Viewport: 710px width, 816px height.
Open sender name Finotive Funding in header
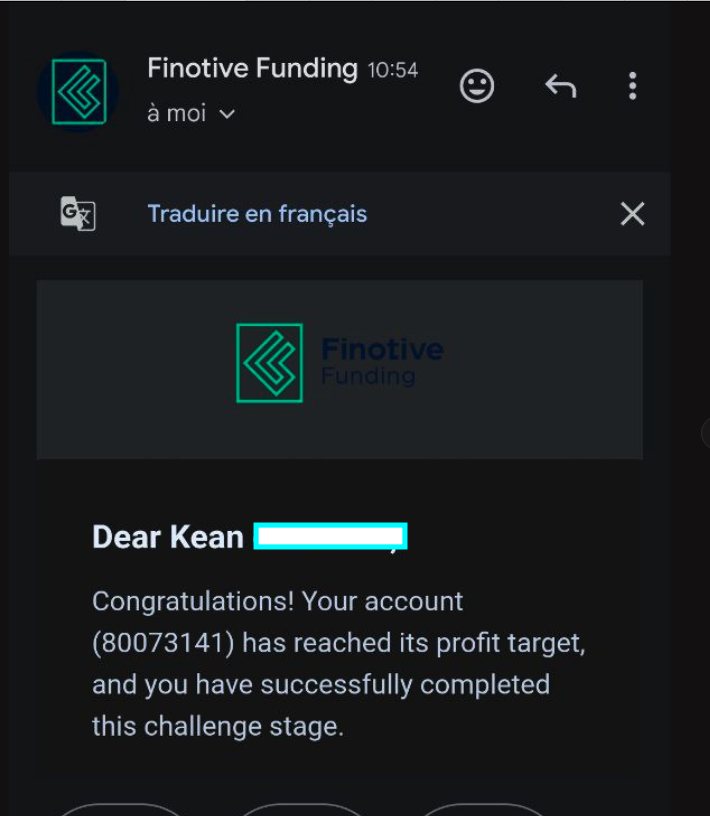click(x=252, y=68)
